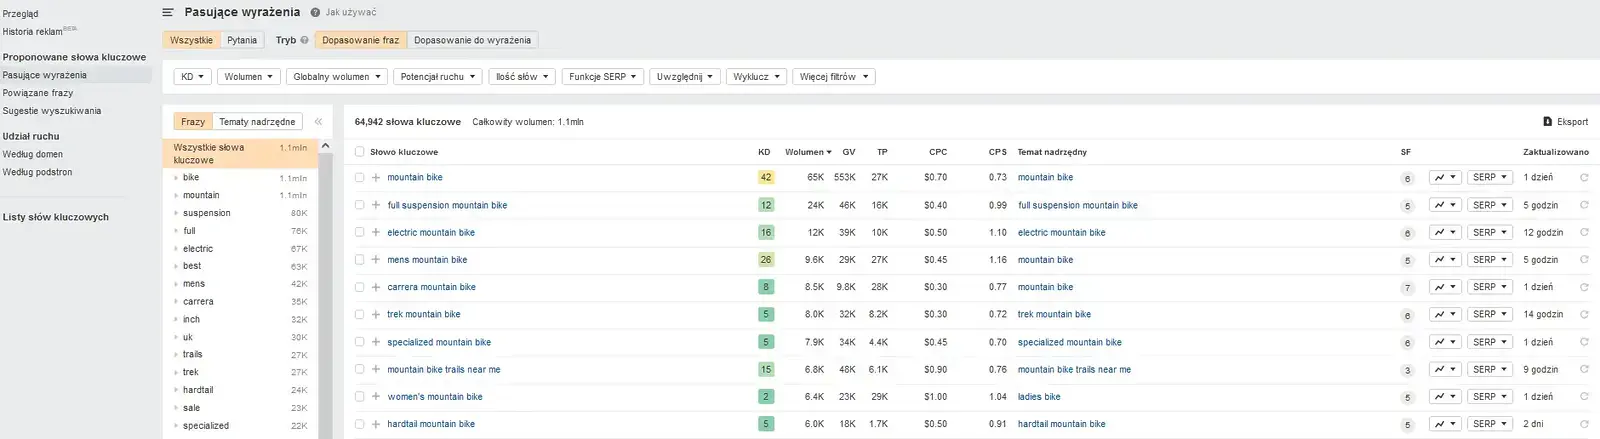The height and width of the screenshot is (439, 1600).
Task: Open the trend chart icon for mountain bike row
Action: pos(1444,178)
